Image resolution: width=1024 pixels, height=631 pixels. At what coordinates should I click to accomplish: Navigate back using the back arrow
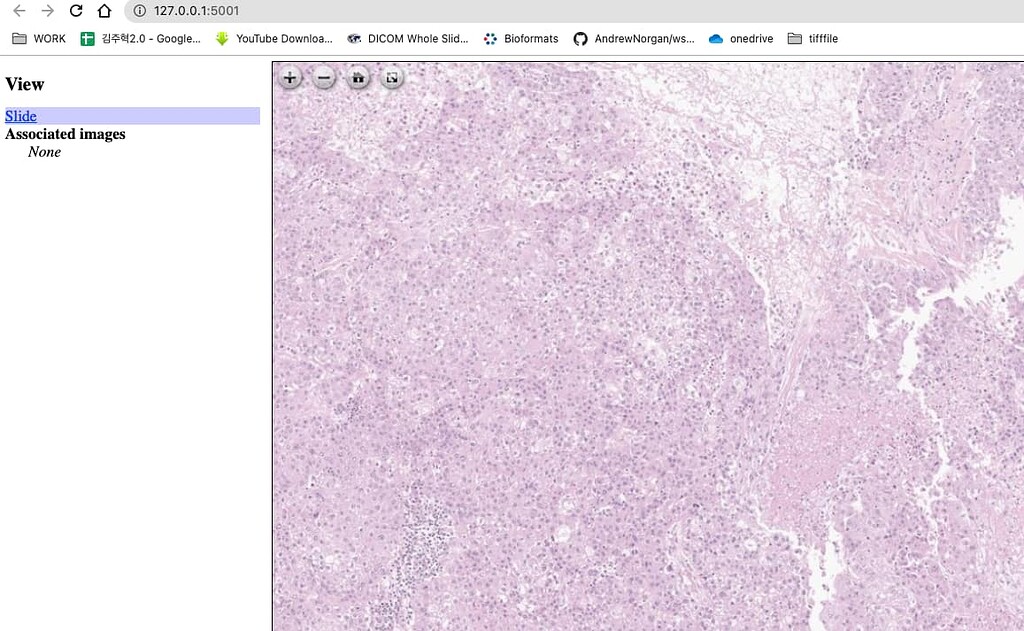tap(18, 10)
